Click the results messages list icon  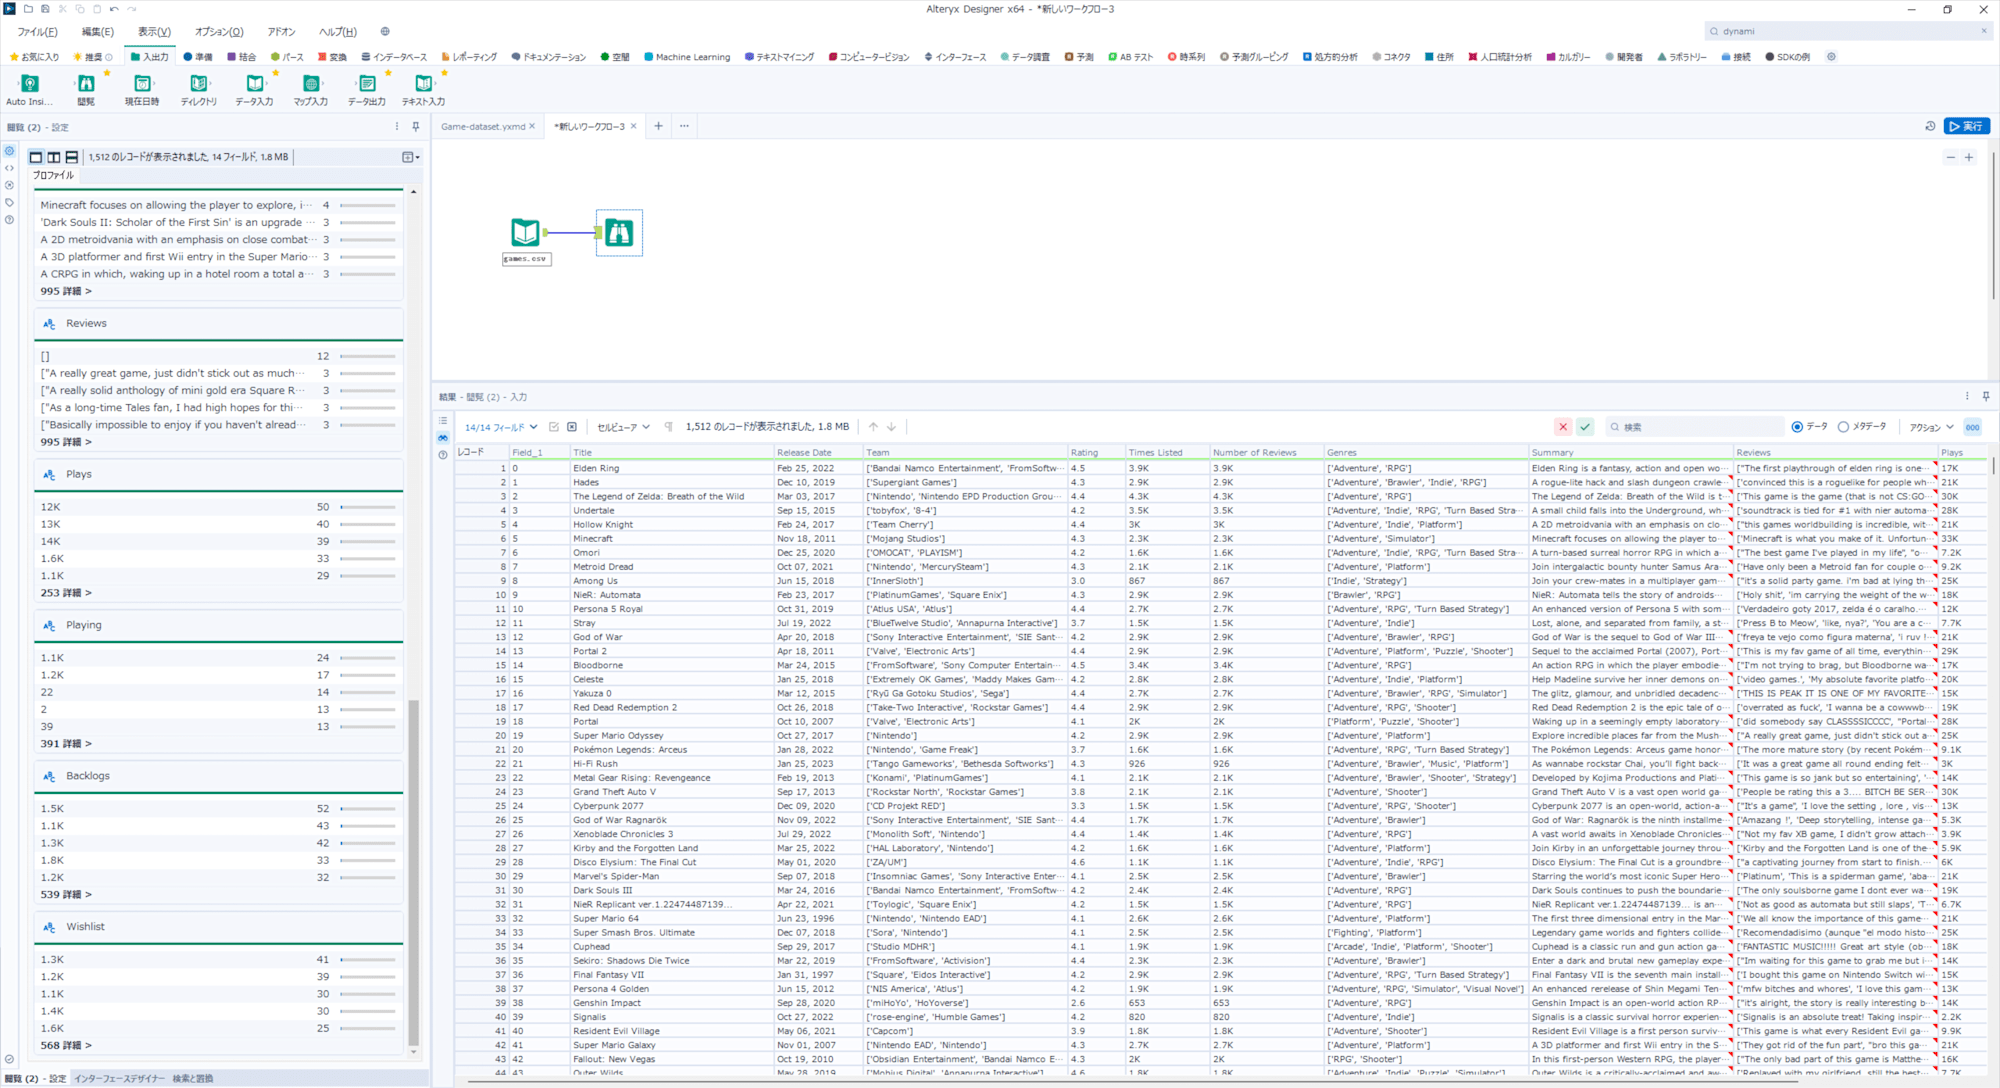(x=443, y=421)
